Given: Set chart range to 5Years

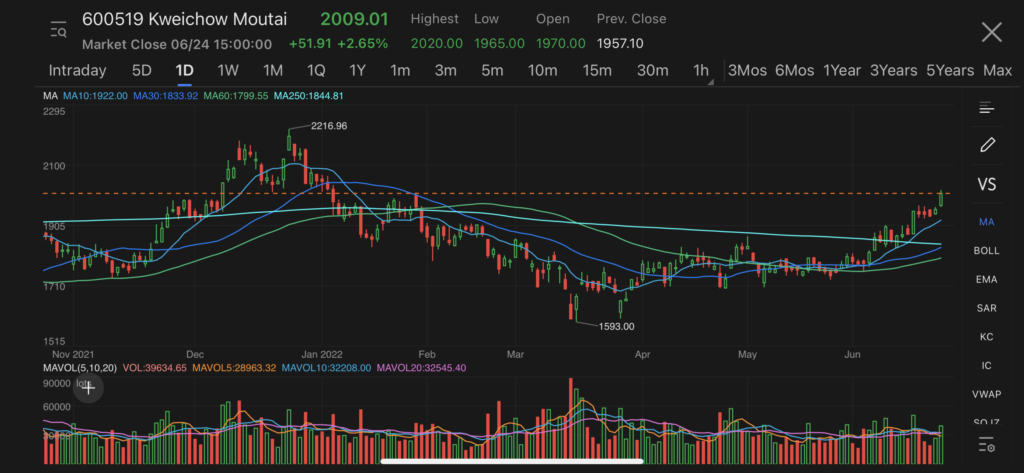Looking at the screenshot, I should (x=950, y=71).
